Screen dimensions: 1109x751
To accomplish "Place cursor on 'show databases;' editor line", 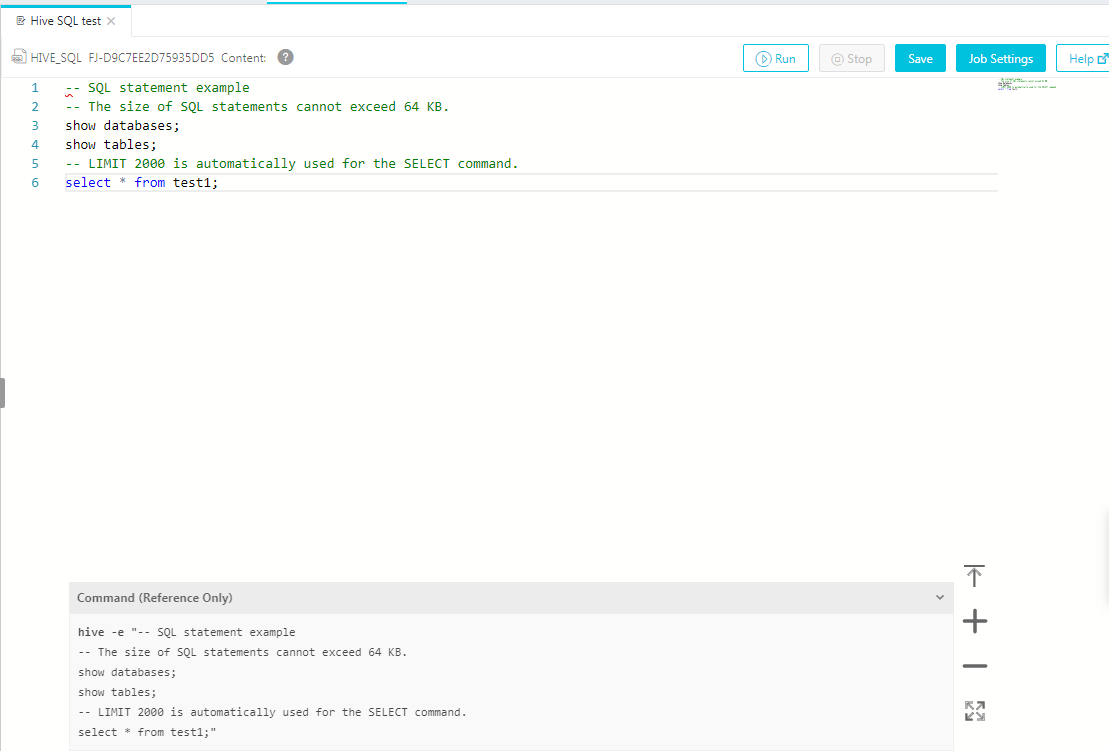I will tap(122, 126).
